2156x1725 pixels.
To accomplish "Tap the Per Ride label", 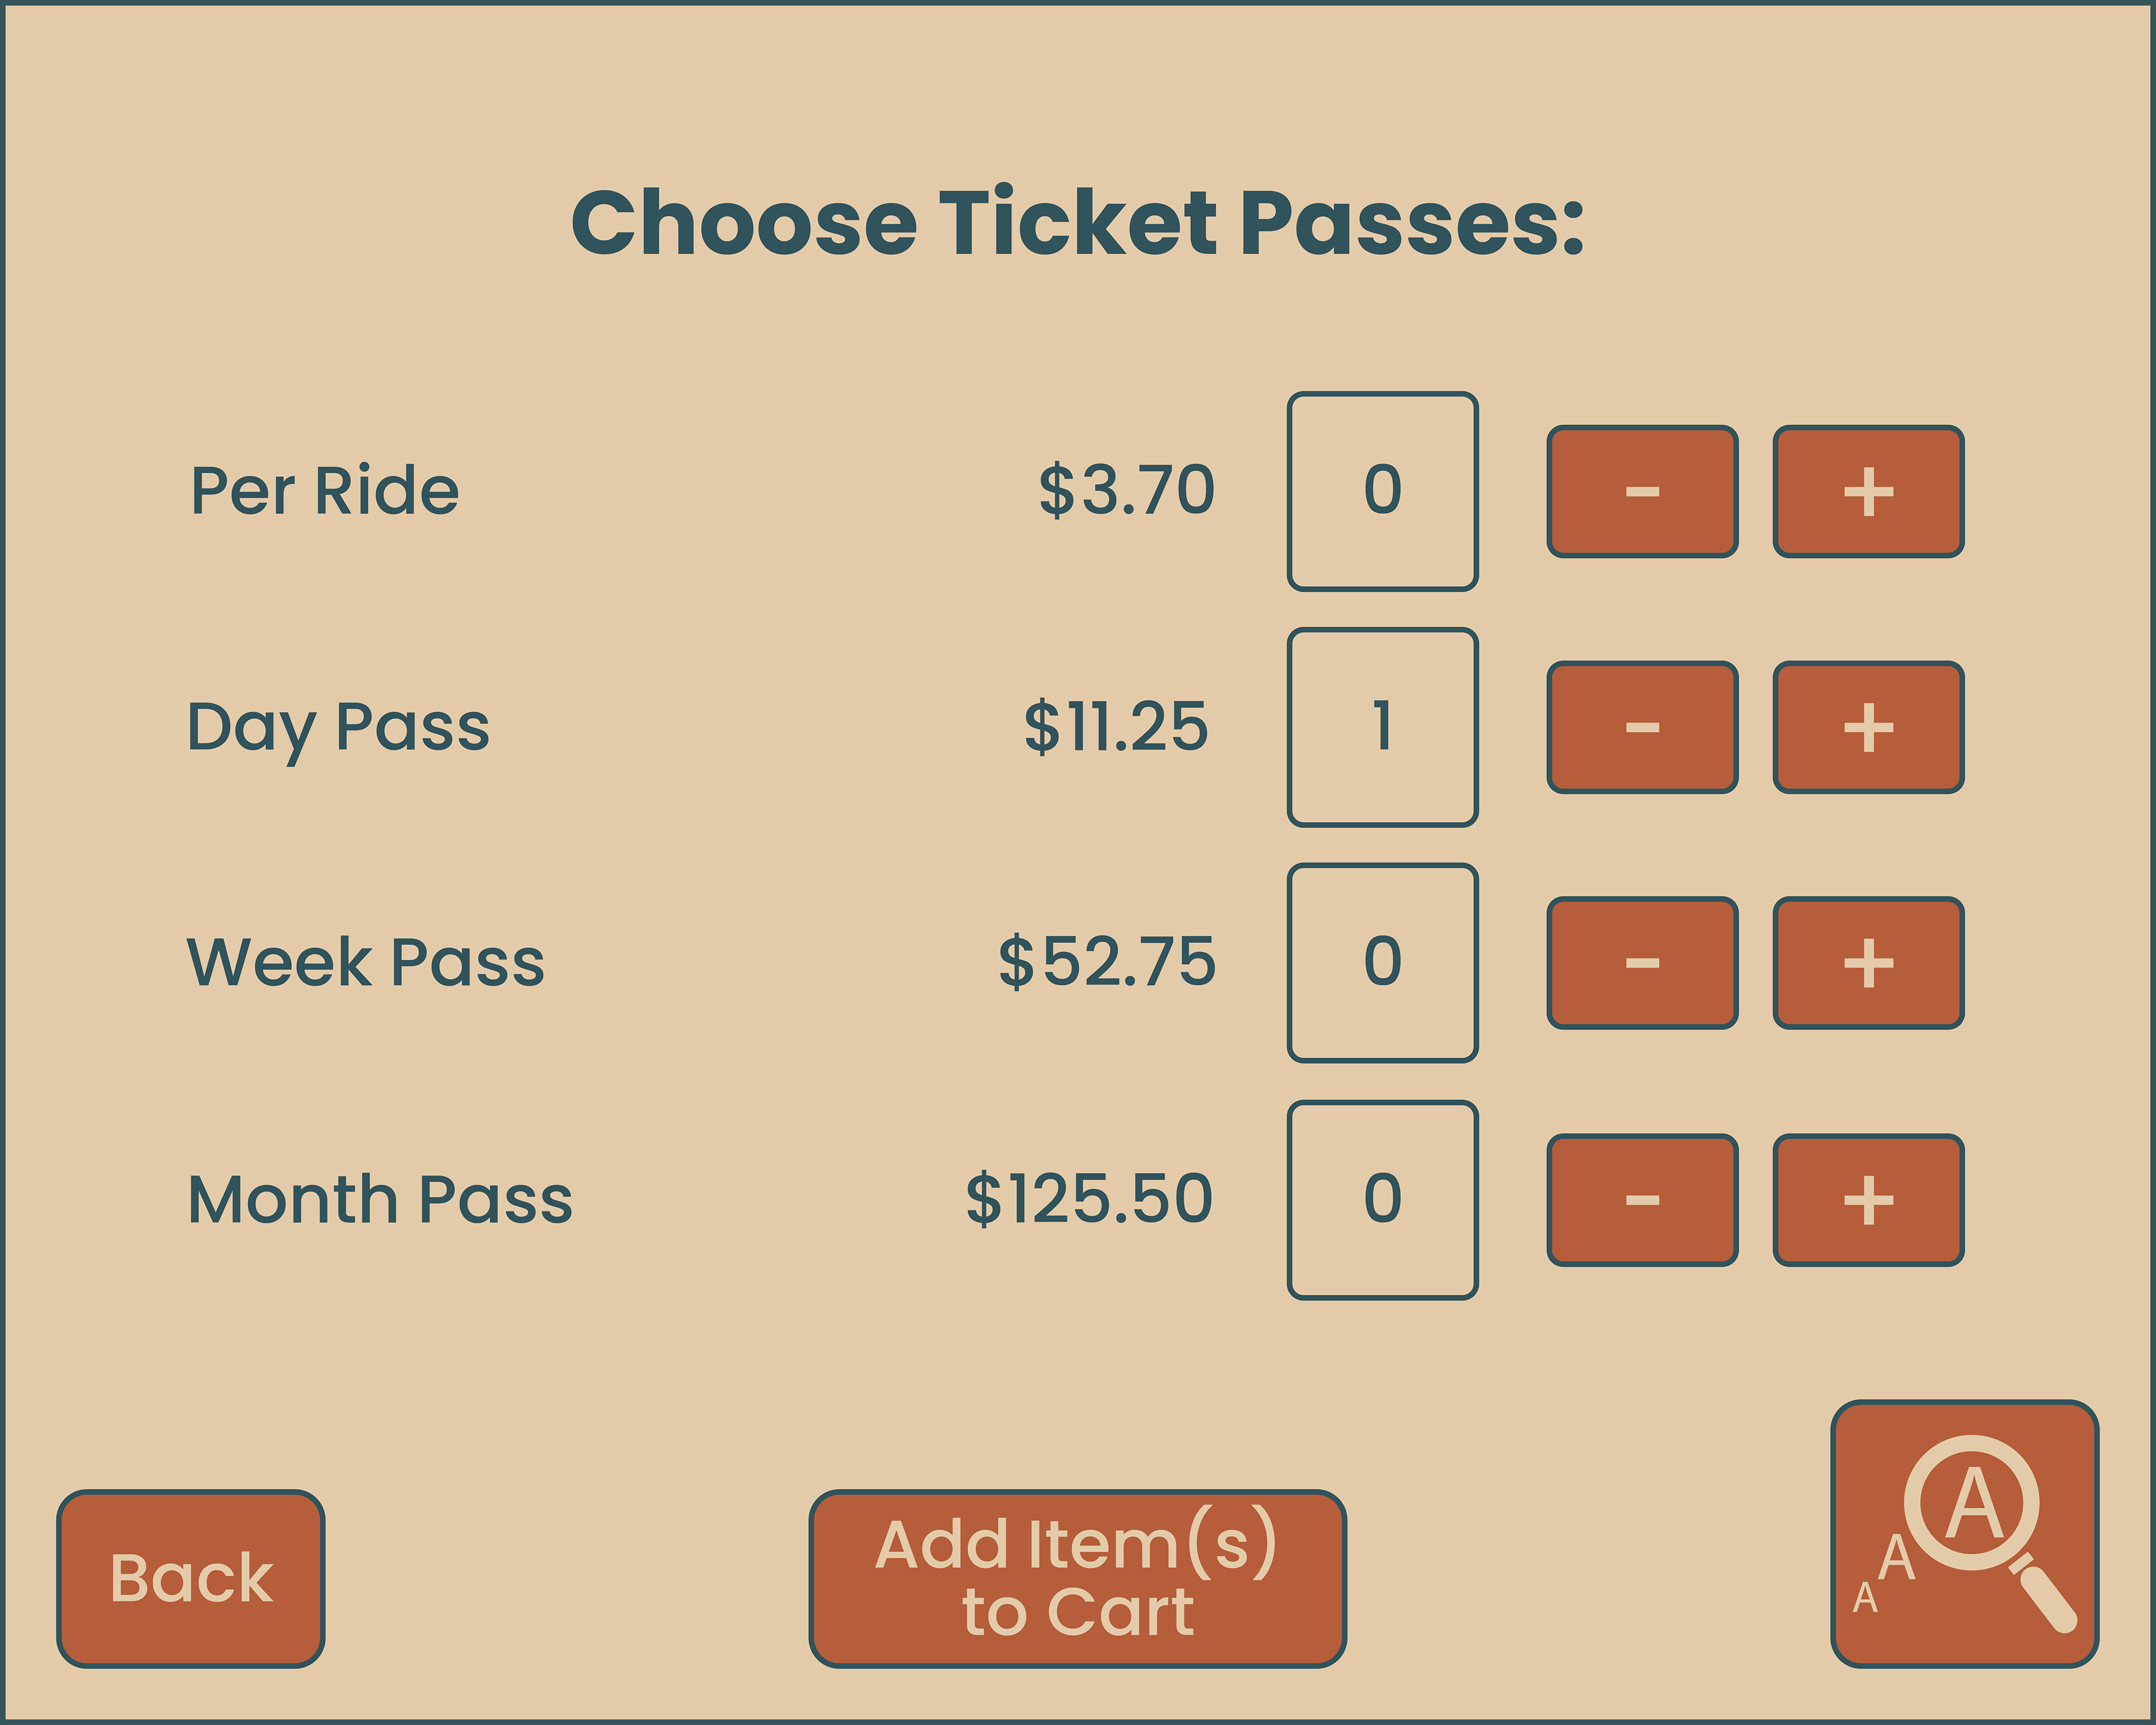I will click(325, 491).
